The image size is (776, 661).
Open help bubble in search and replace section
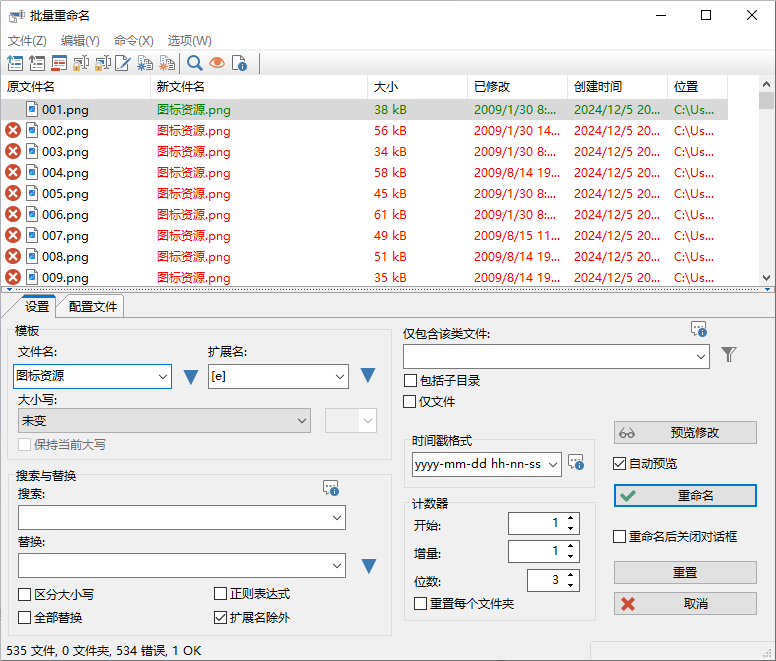click(331, 488)
